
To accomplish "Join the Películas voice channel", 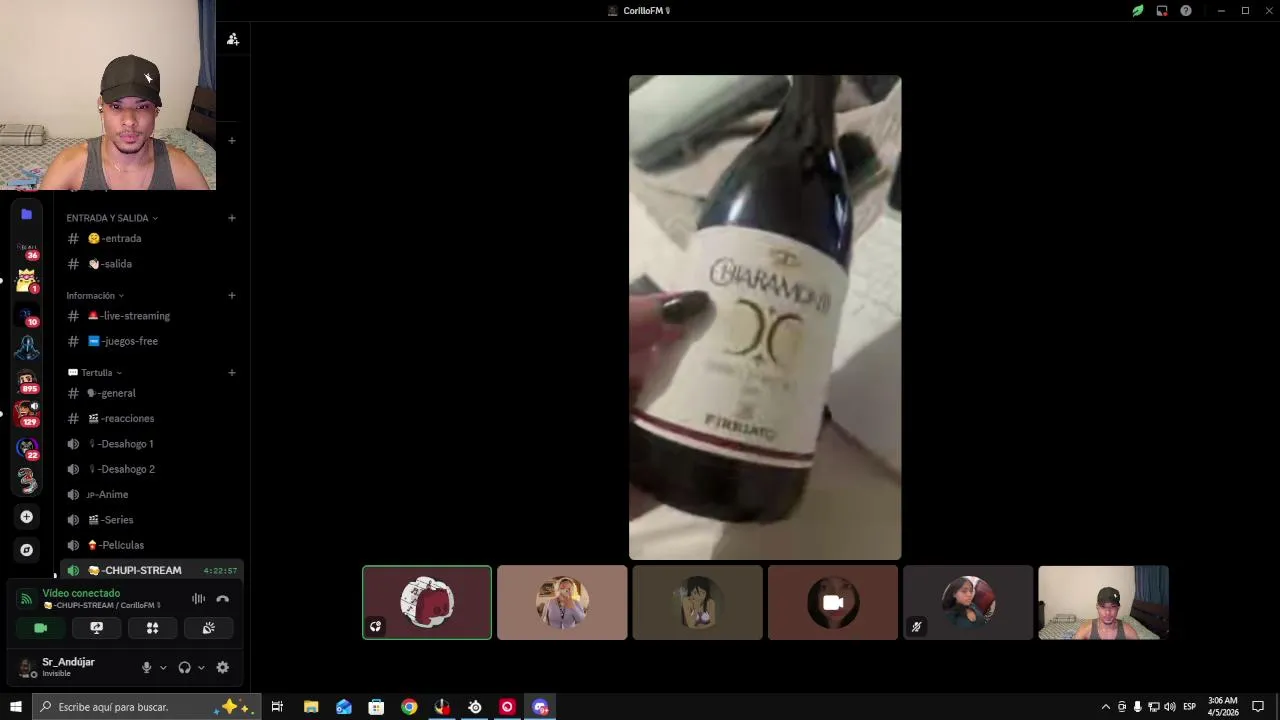I will (150, 545).
